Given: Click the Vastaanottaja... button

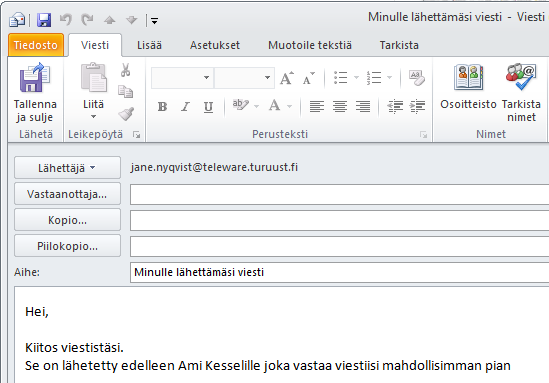Looking at the screenshot, I should 67,194.
